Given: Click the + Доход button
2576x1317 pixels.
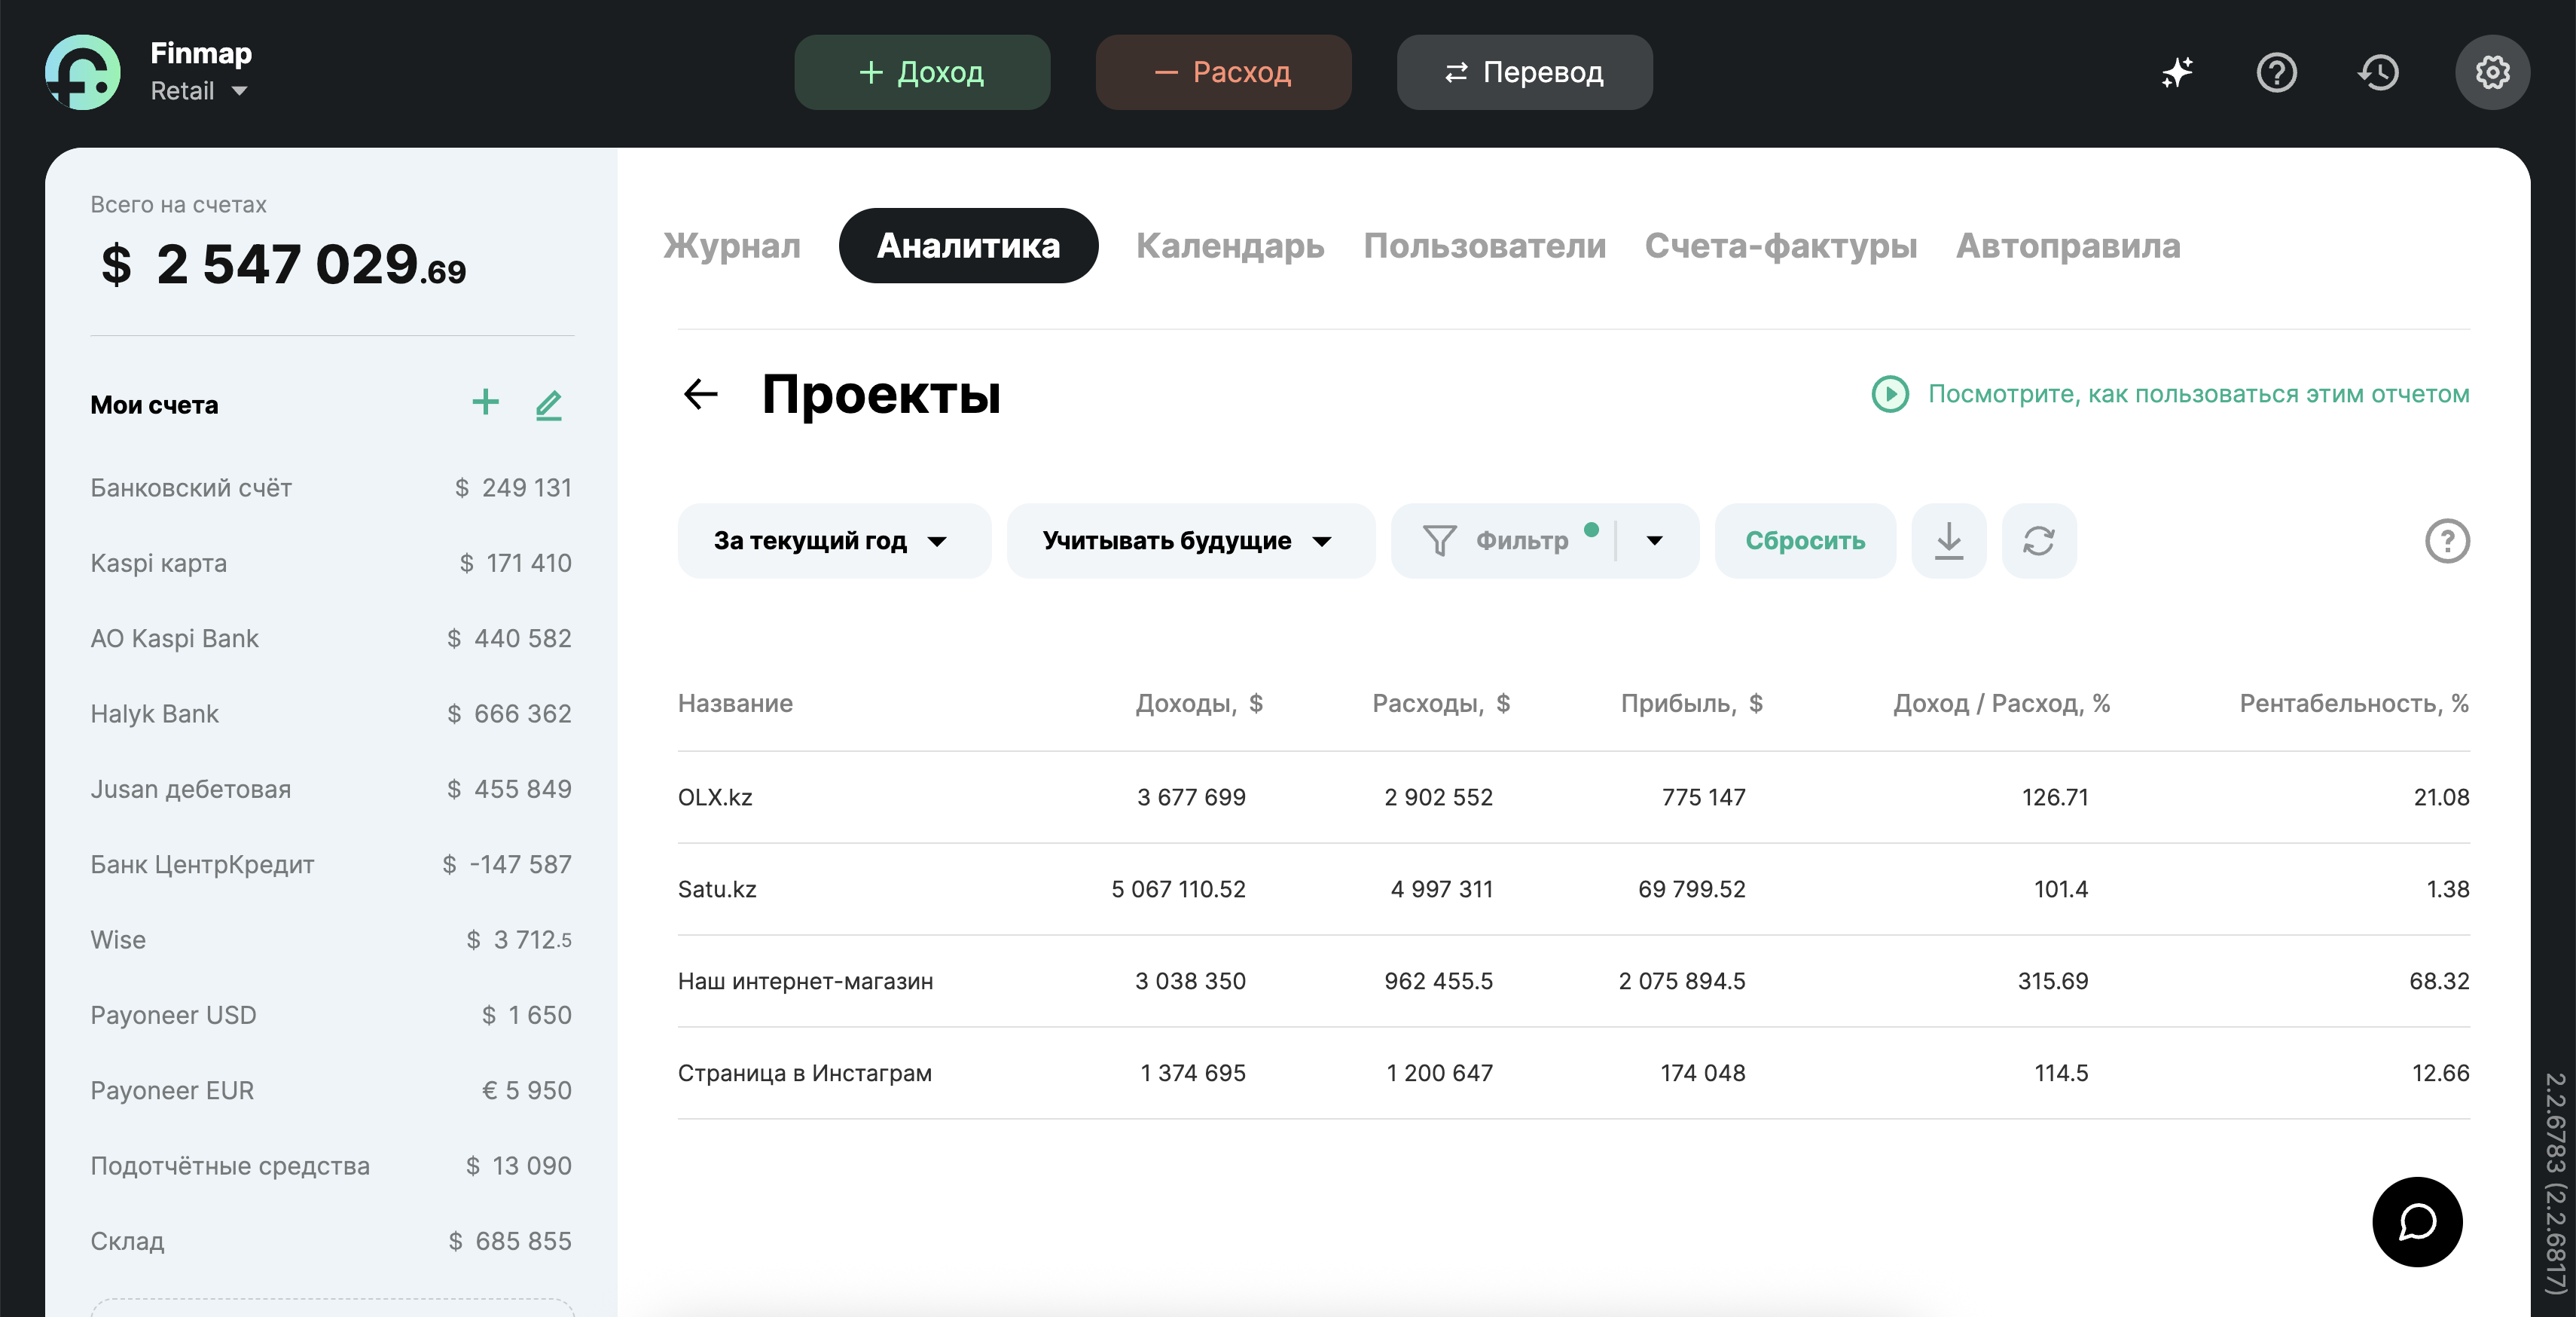Looking at the screenshot, I should tap(922, 72).
